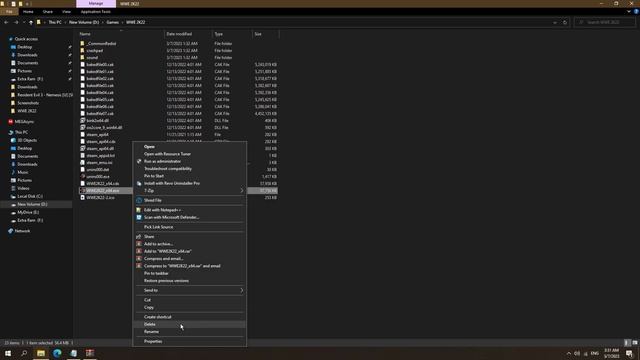Click the Up one level arrow
This screenshot has width=640, height=360.
click(x=31, y=22)
